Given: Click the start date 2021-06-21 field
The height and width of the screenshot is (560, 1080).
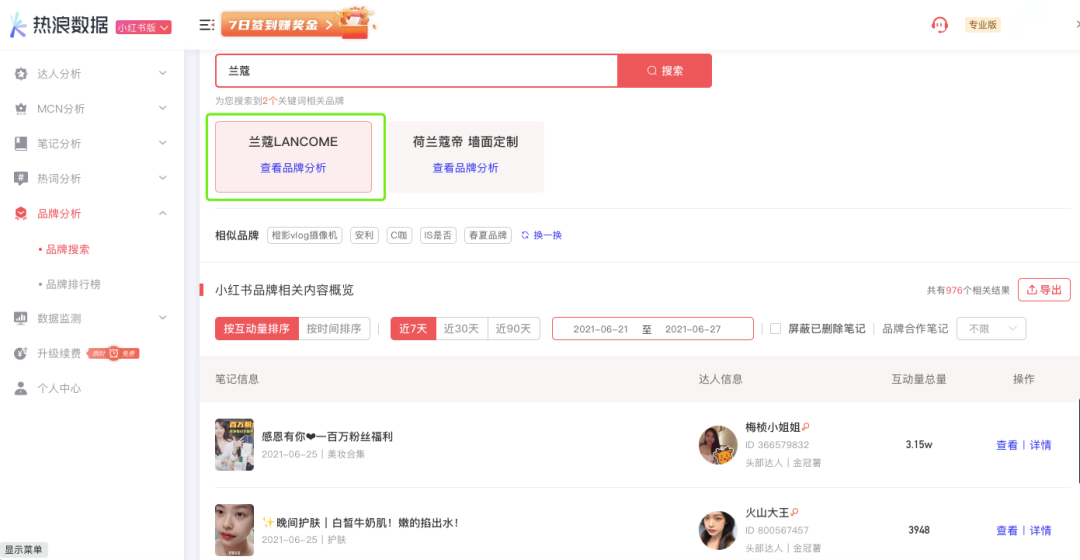Looking at the screenshot, I should (x=601, y=329).
